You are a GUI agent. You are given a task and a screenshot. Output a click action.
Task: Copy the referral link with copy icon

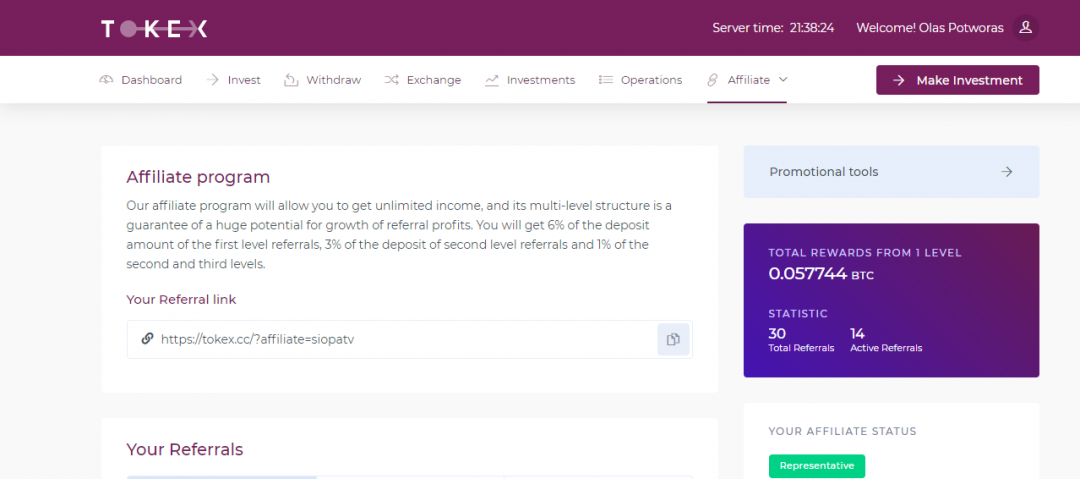pos(673,339)
